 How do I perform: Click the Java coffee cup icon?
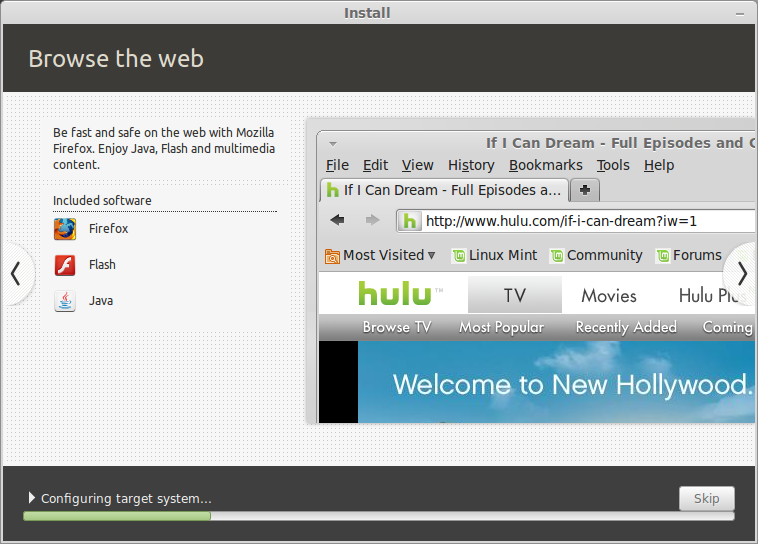pos(65,301)
